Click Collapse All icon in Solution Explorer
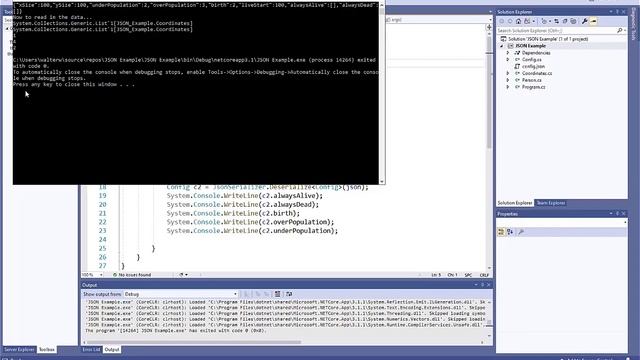Image resolution: width=640 pixels, height=360 pixels. tap(565, 21)
